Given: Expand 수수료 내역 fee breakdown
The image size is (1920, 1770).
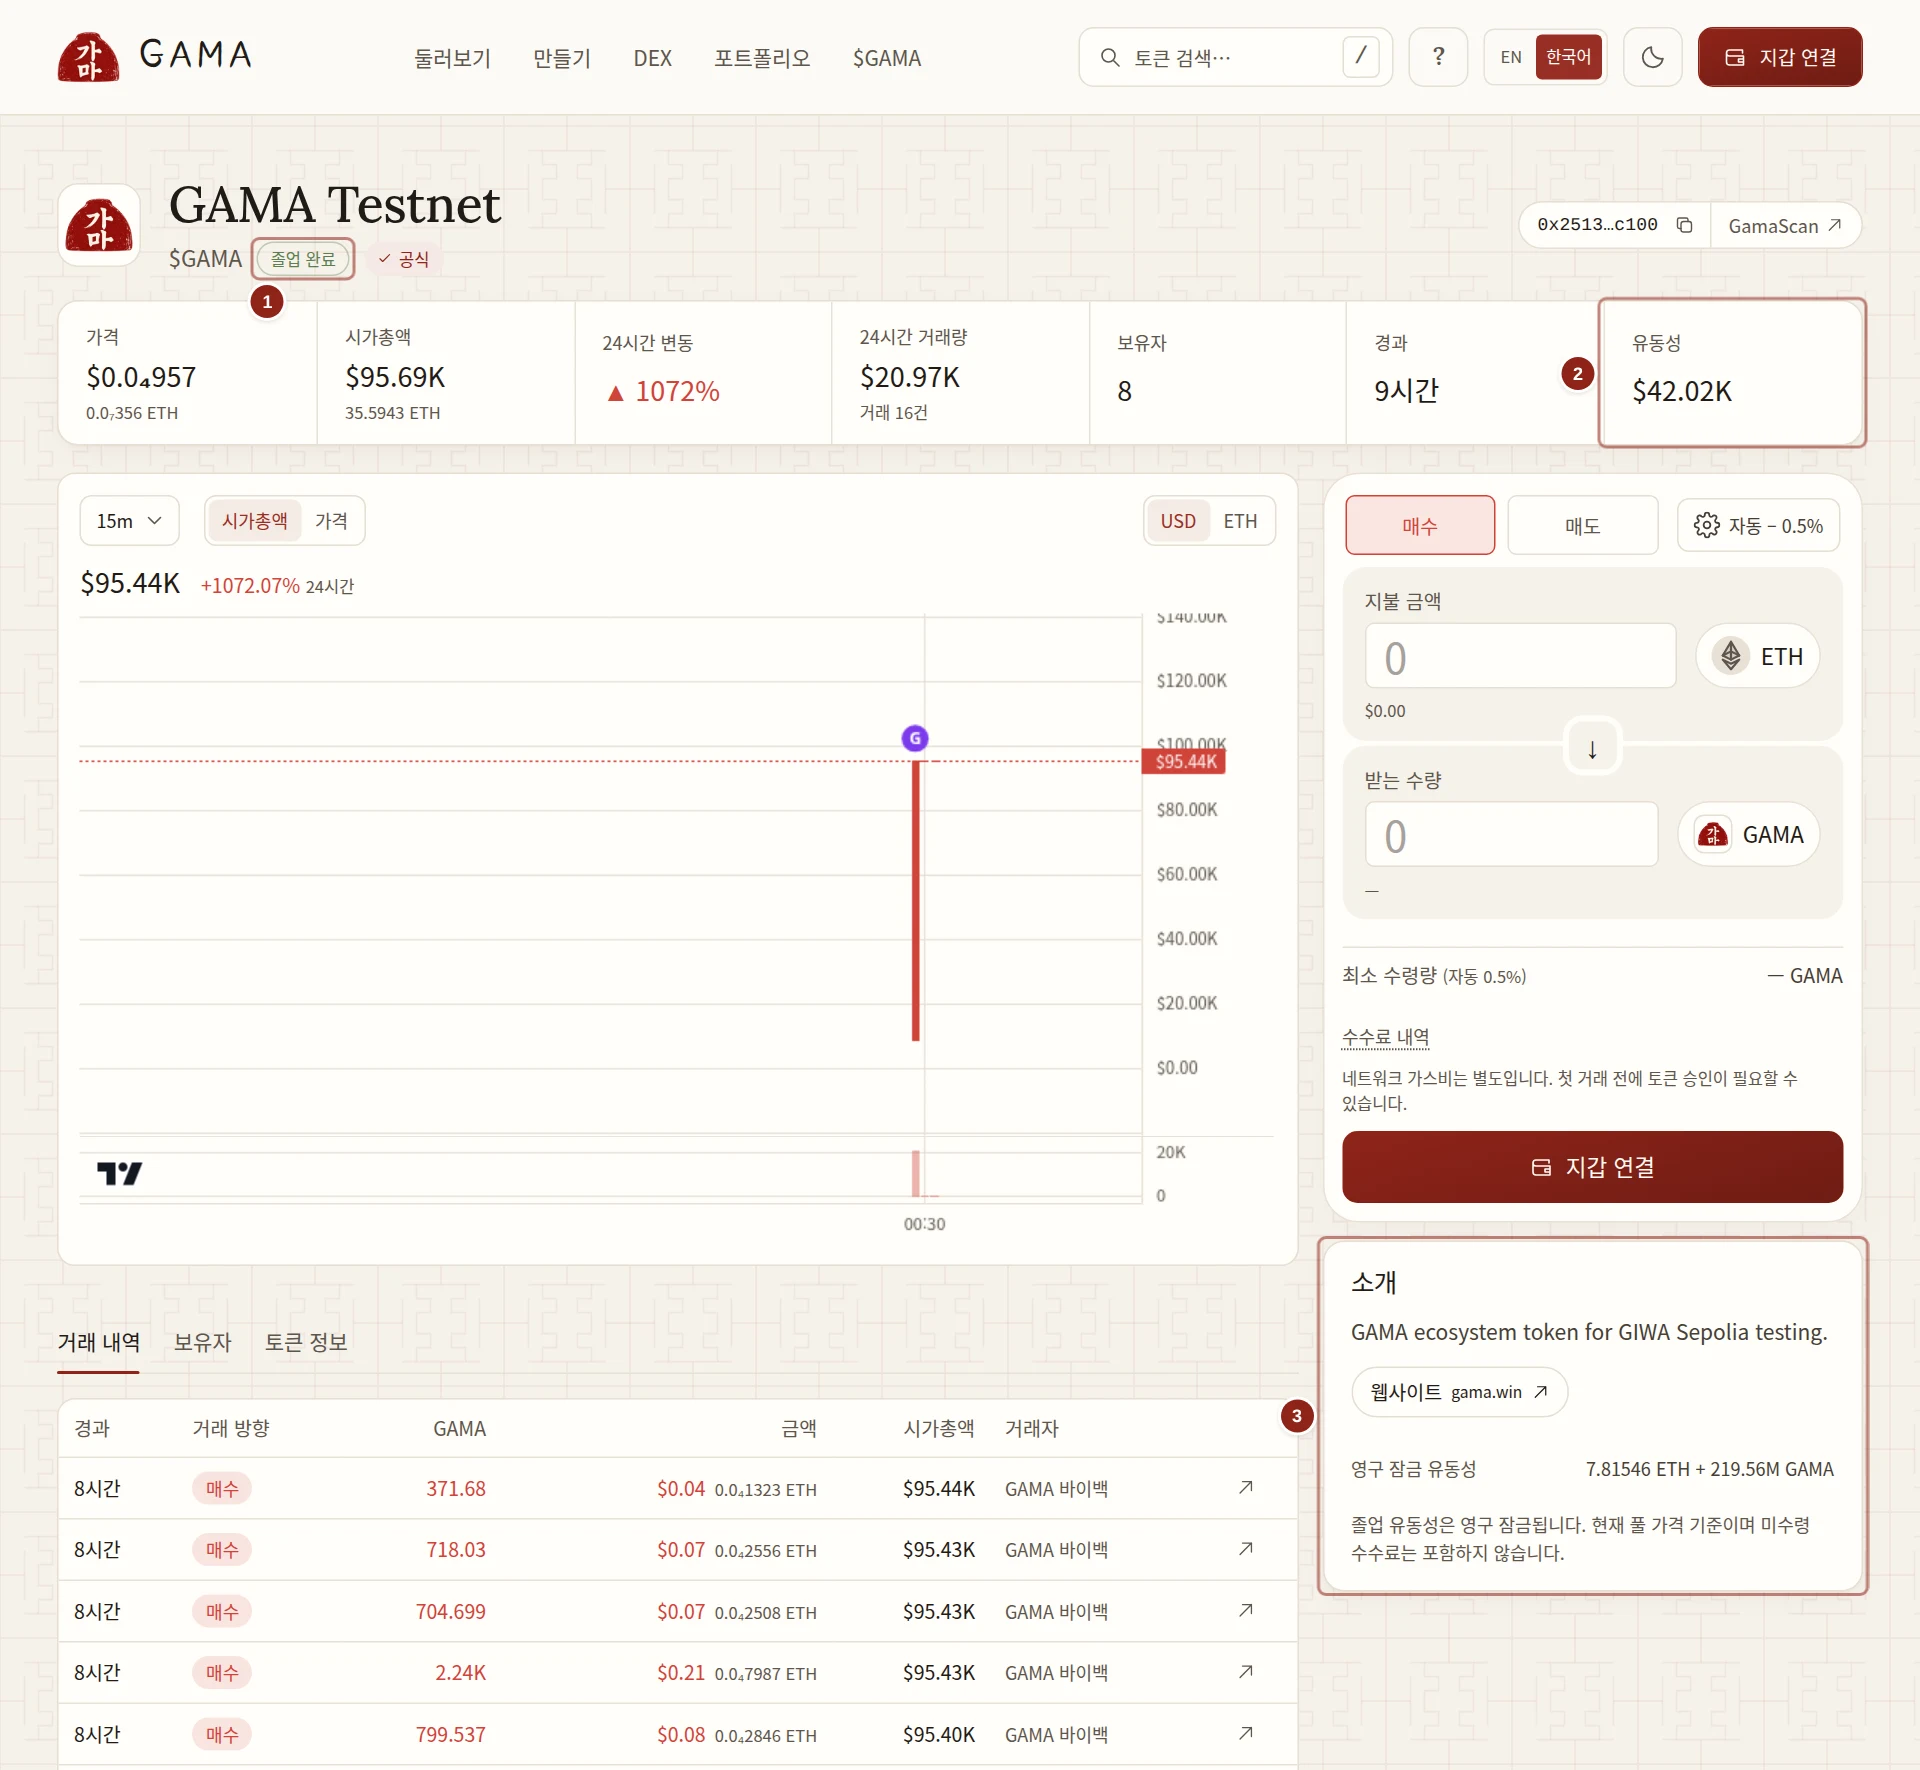Looking at the screenshot, I should pos(1385,1037).
